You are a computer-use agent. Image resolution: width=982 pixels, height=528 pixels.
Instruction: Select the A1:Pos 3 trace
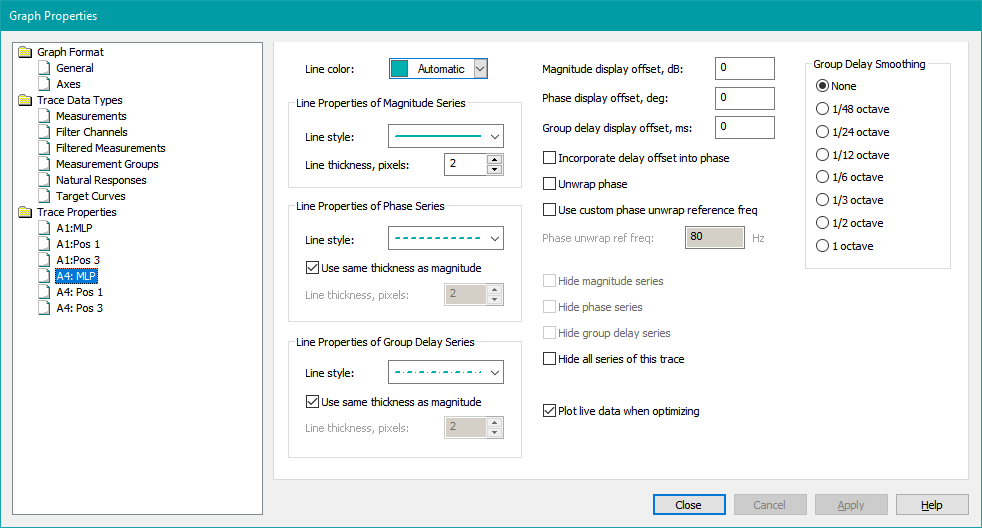(78, 260)
